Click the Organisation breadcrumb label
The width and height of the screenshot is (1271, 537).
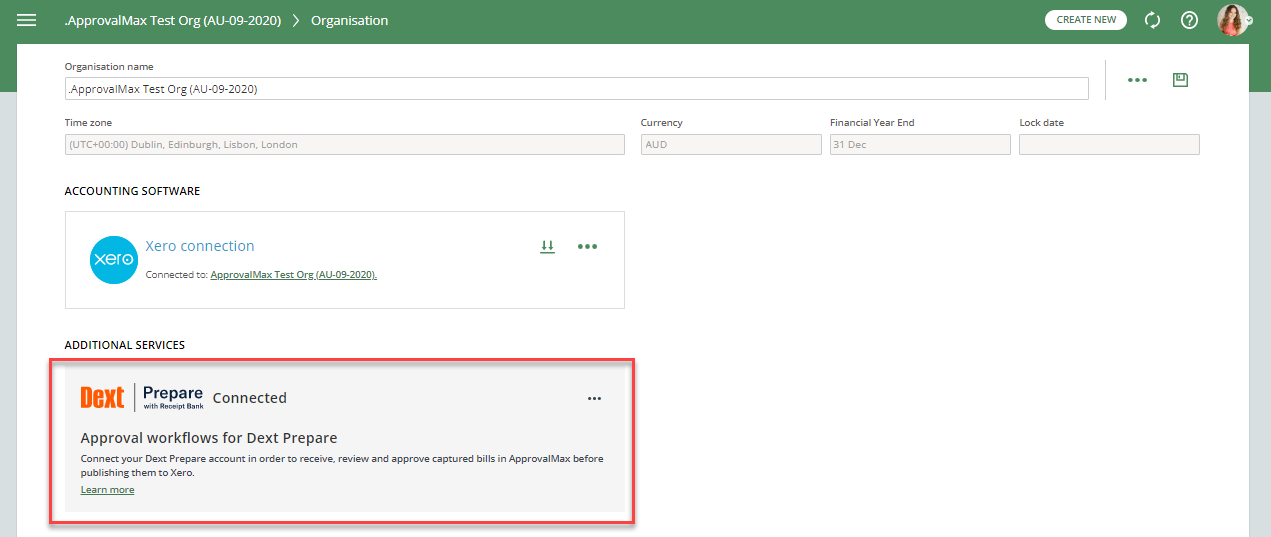pos(350,20)
